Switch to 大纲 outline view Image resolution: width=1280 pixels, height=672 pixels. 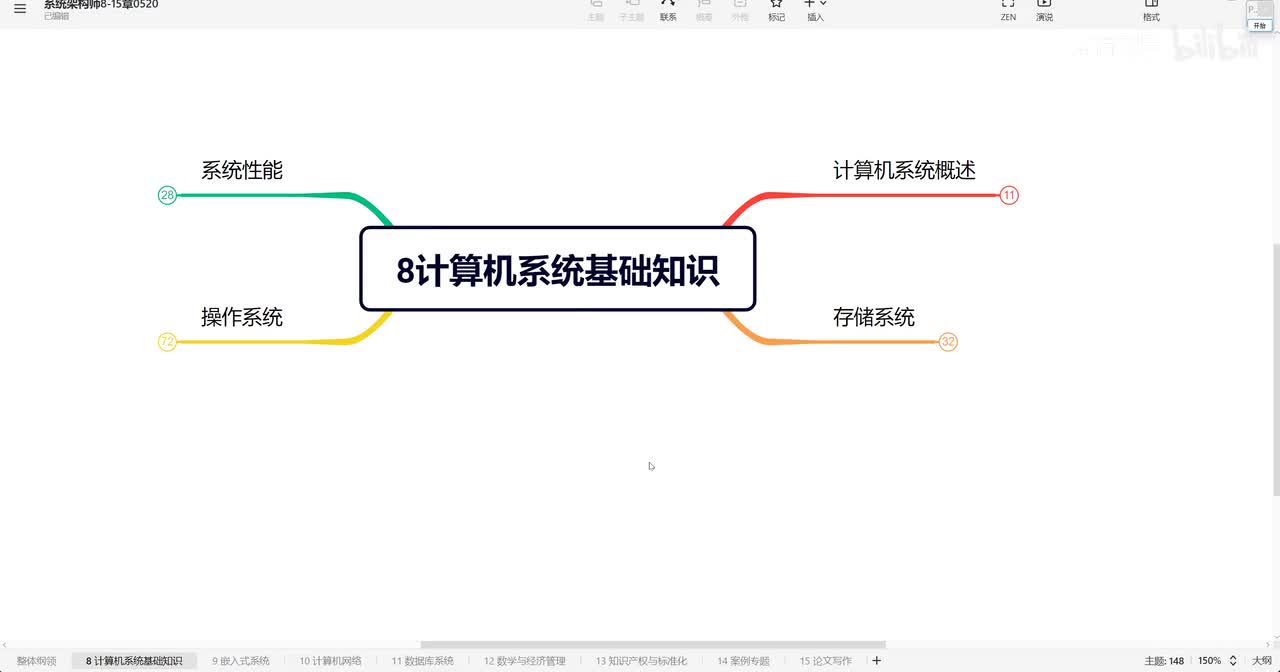pyautogui.click(x=1262, y=661)
